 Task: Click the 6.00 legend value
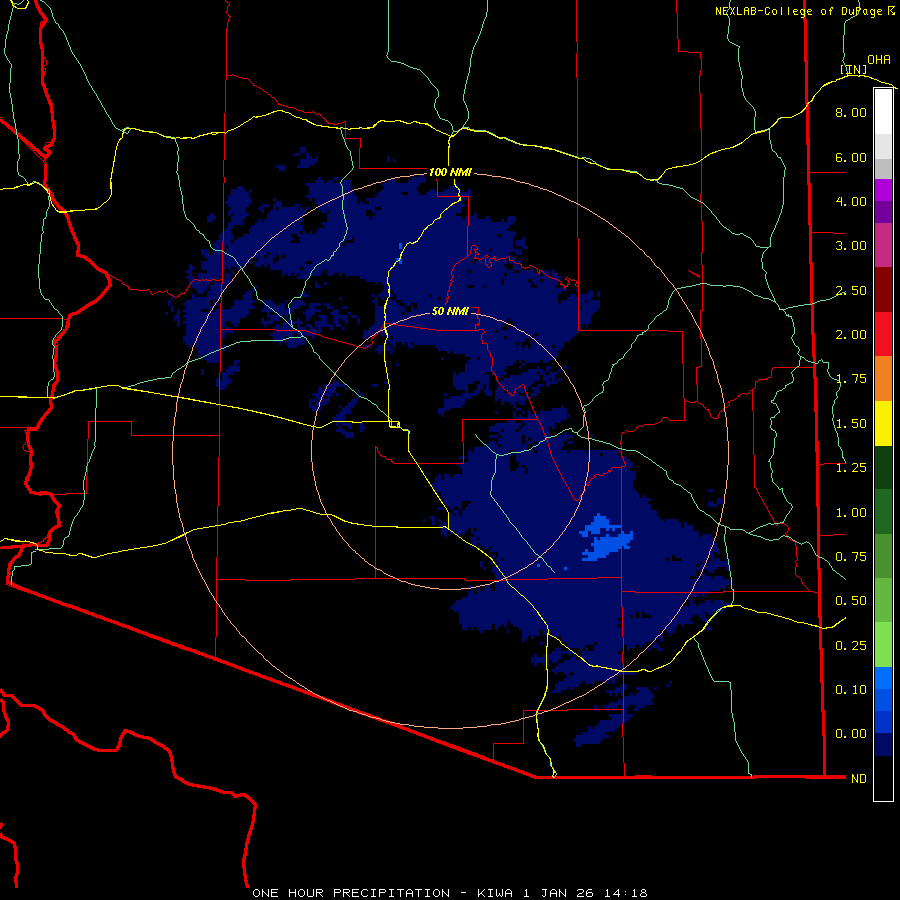(851, 157)
